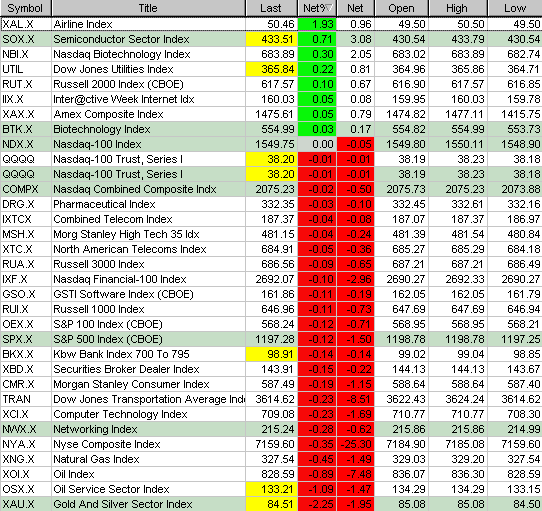Select Nasdaq Combined Composite Indx title
Viewport: 542px width, 511px height.
pyautogui.click(x=135, y=189)
